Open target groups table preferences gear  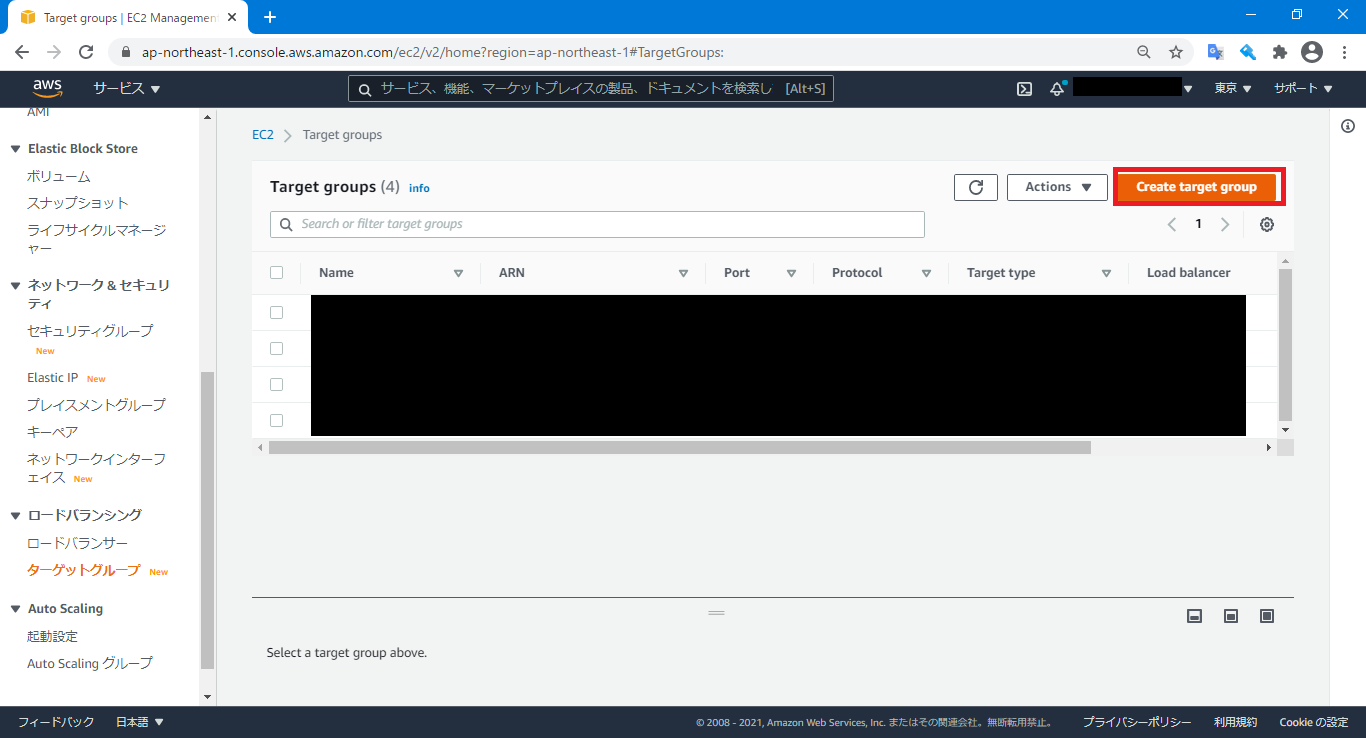[1267, 225]
